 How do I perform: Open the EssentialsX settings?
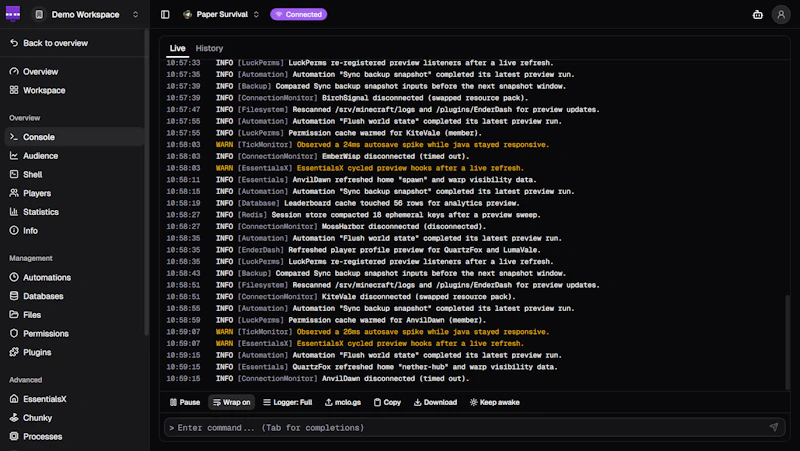[x=74, y=399]
